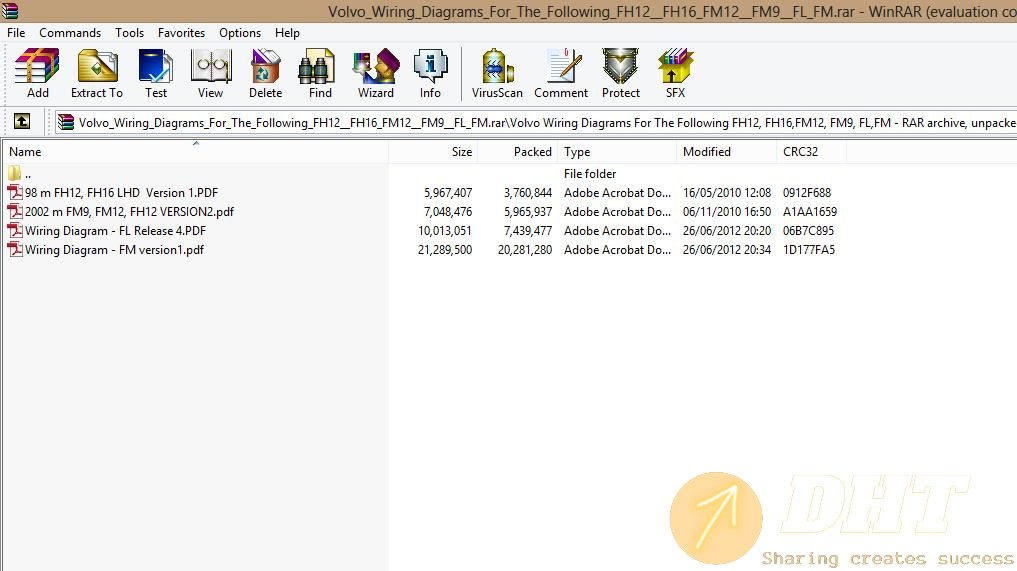1017x571 pixels.
Task: Click packed value 7,439,477
Action: [x=528, y=230]
